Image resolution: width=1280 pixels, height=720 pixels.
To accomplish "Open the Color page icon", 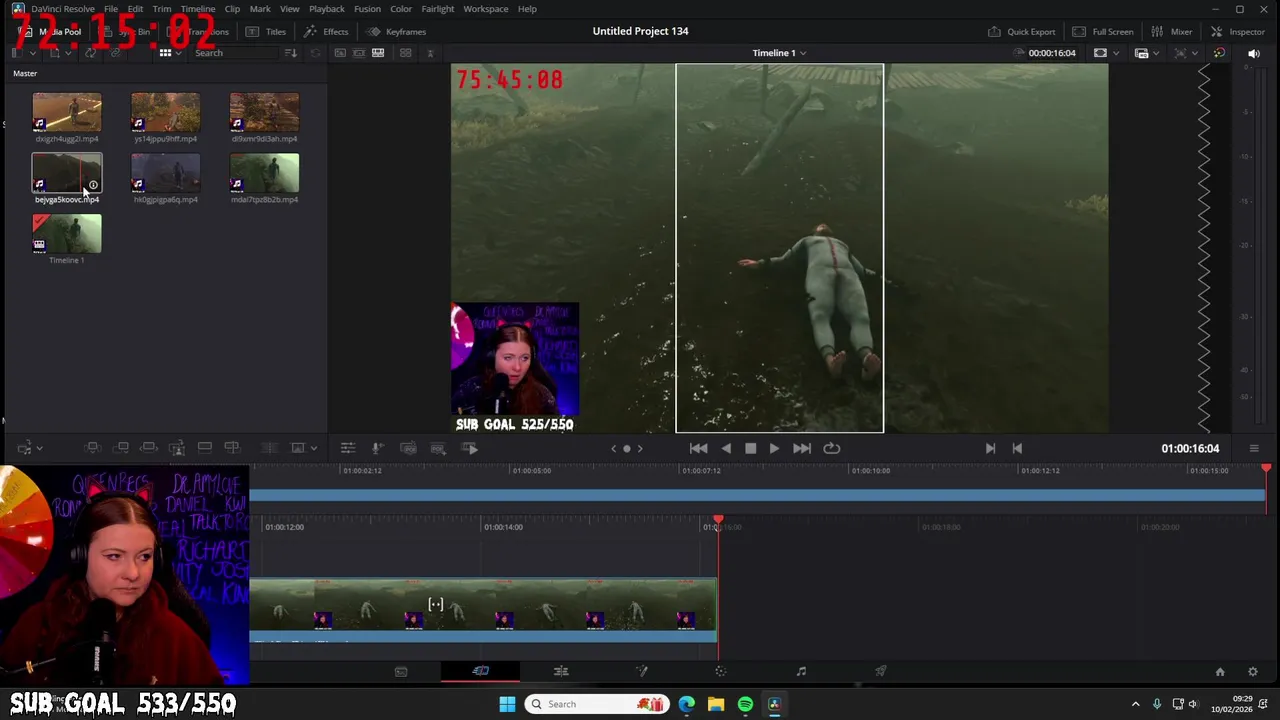I will click(x=721, y=671).
